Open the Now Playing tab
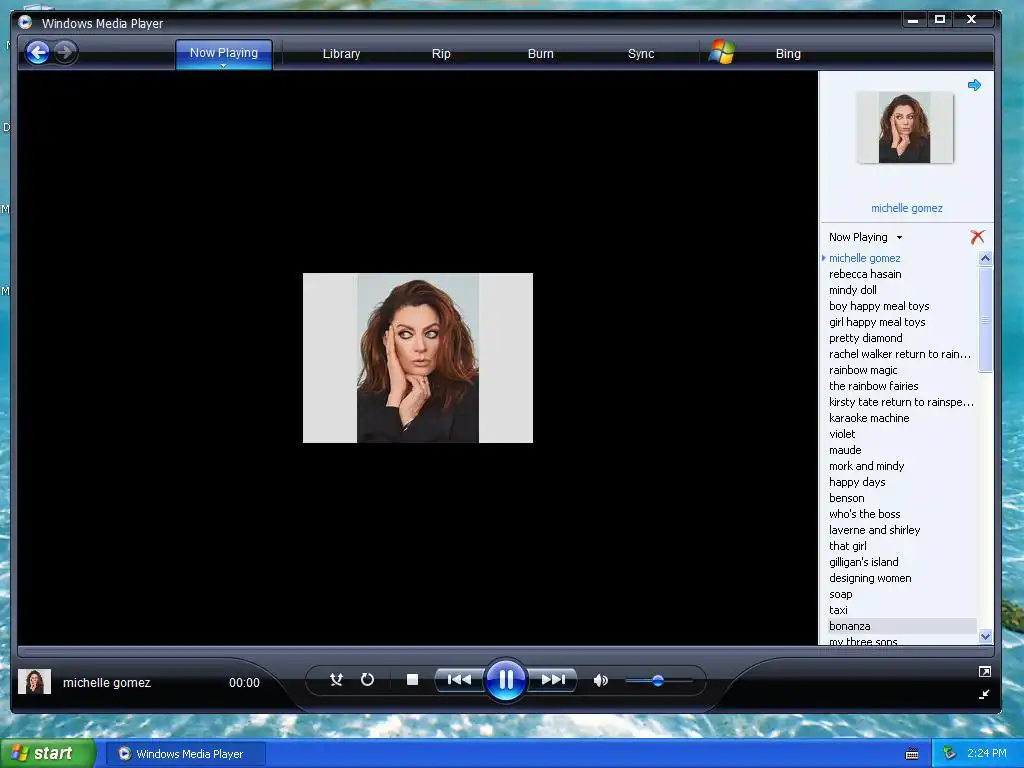This screenshot has height=768, width=1024. tap(223, 52)
